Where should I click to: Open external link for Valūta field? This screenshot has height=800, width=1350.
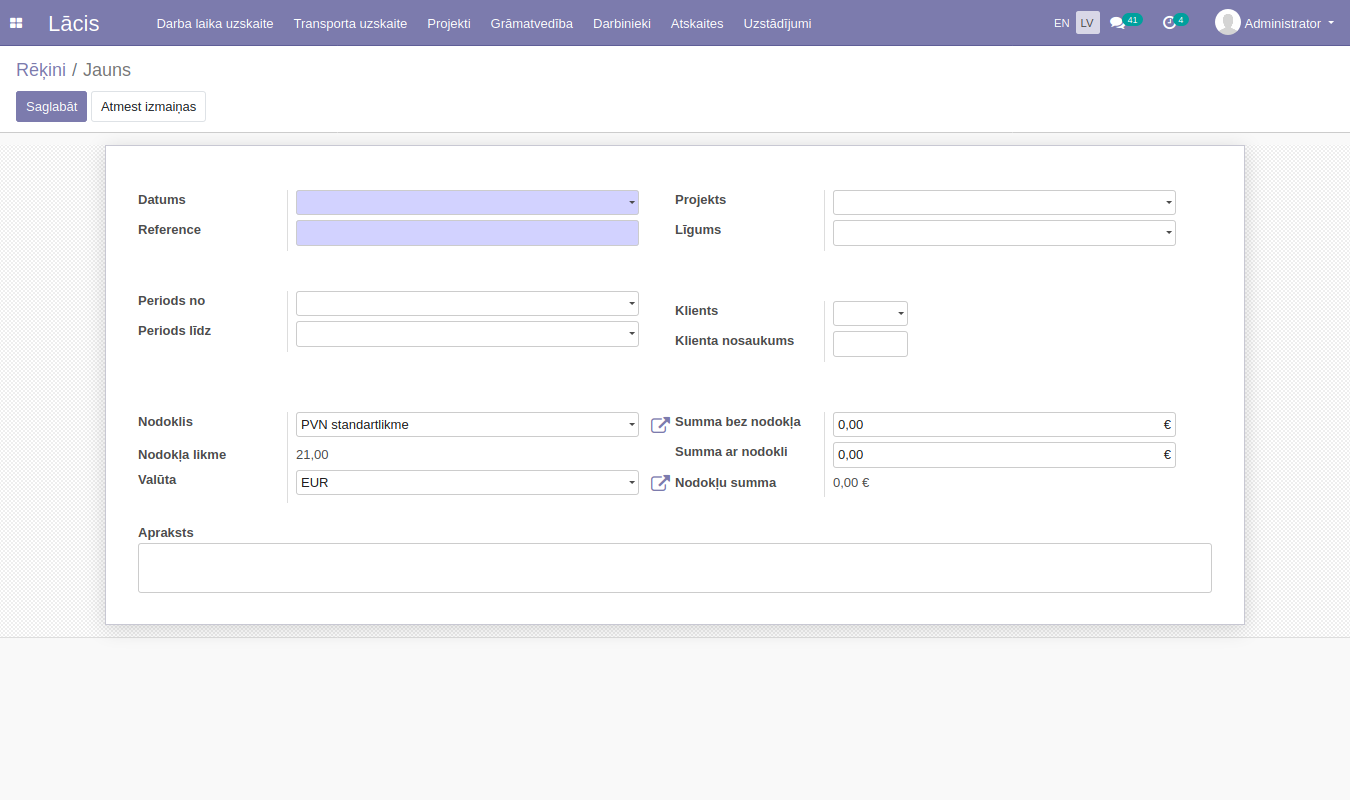pyautogui.click(x=660, y=483)
